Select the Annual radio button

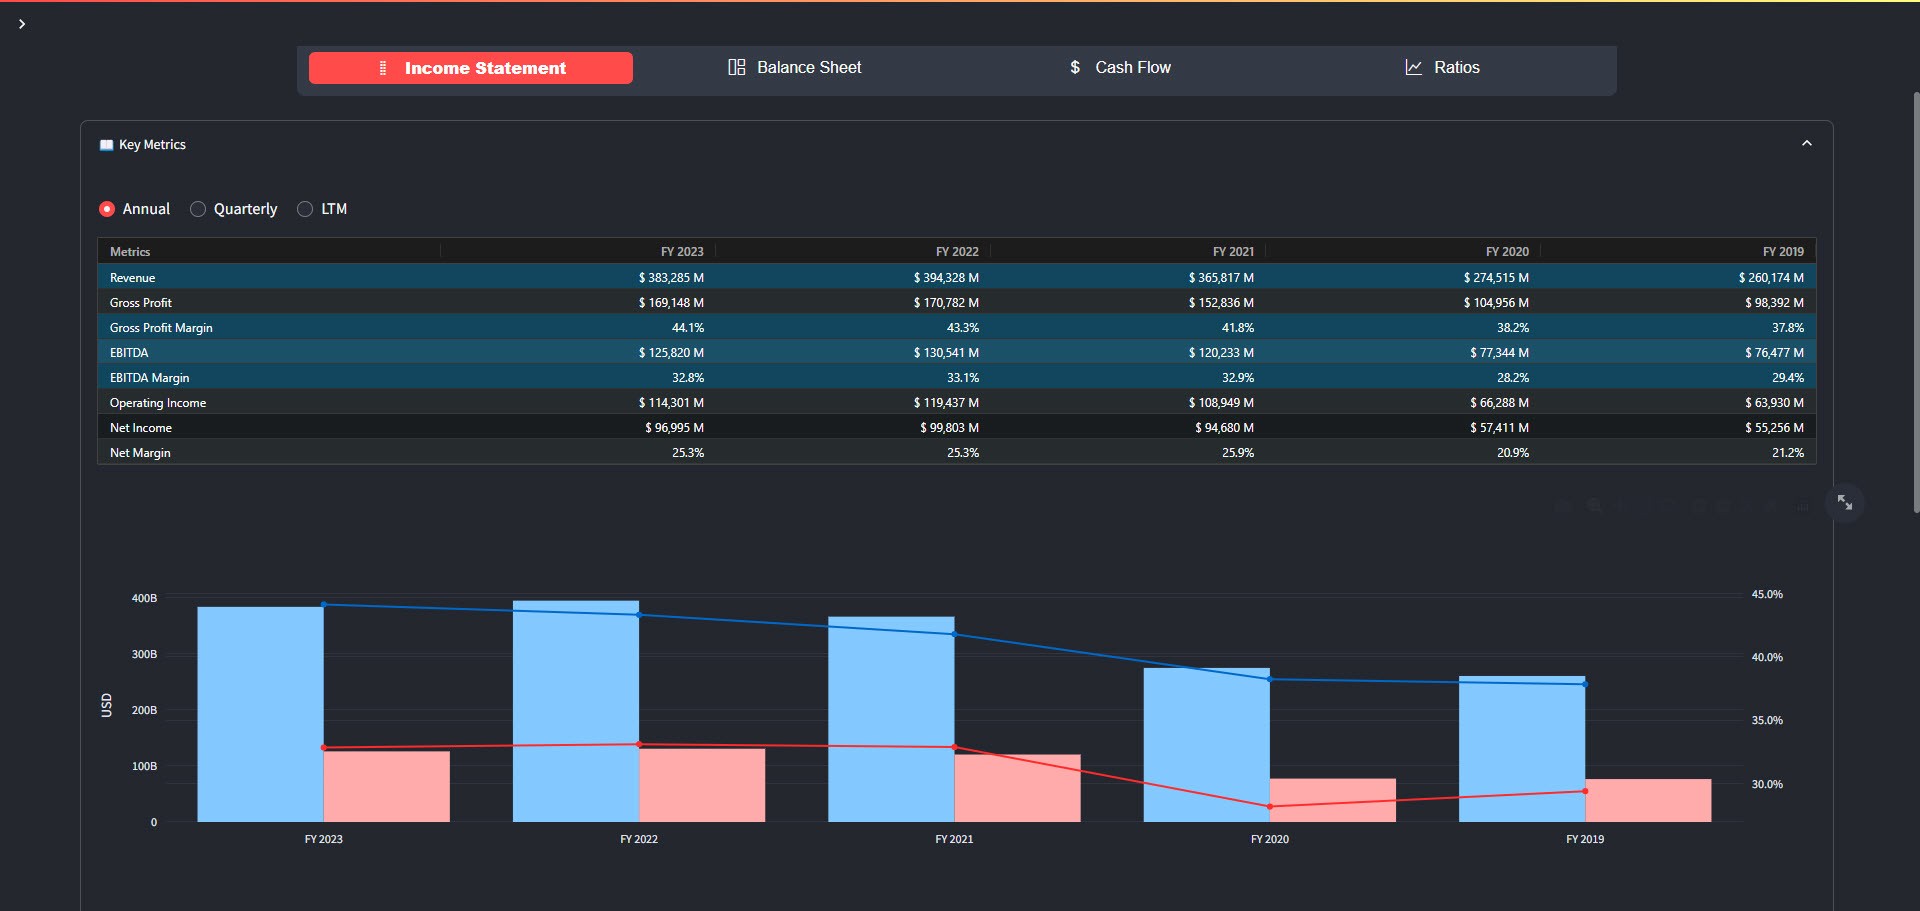coord(107,209)
